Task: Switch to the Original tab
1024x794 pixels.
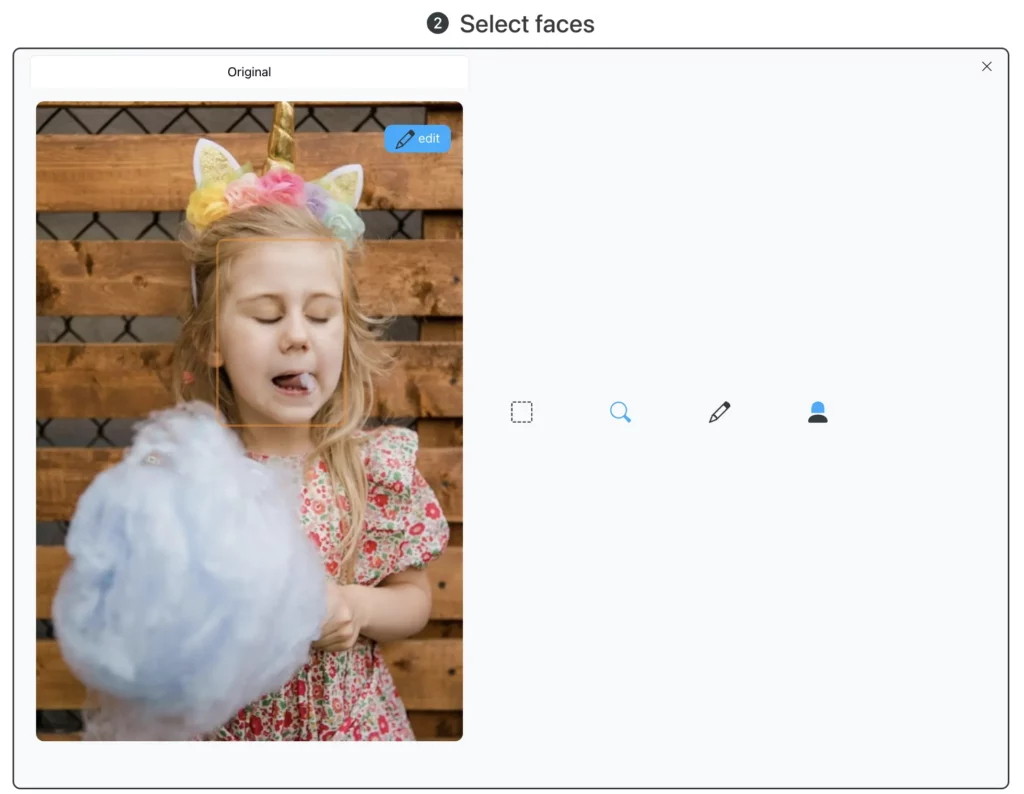Action: [249, 72]
